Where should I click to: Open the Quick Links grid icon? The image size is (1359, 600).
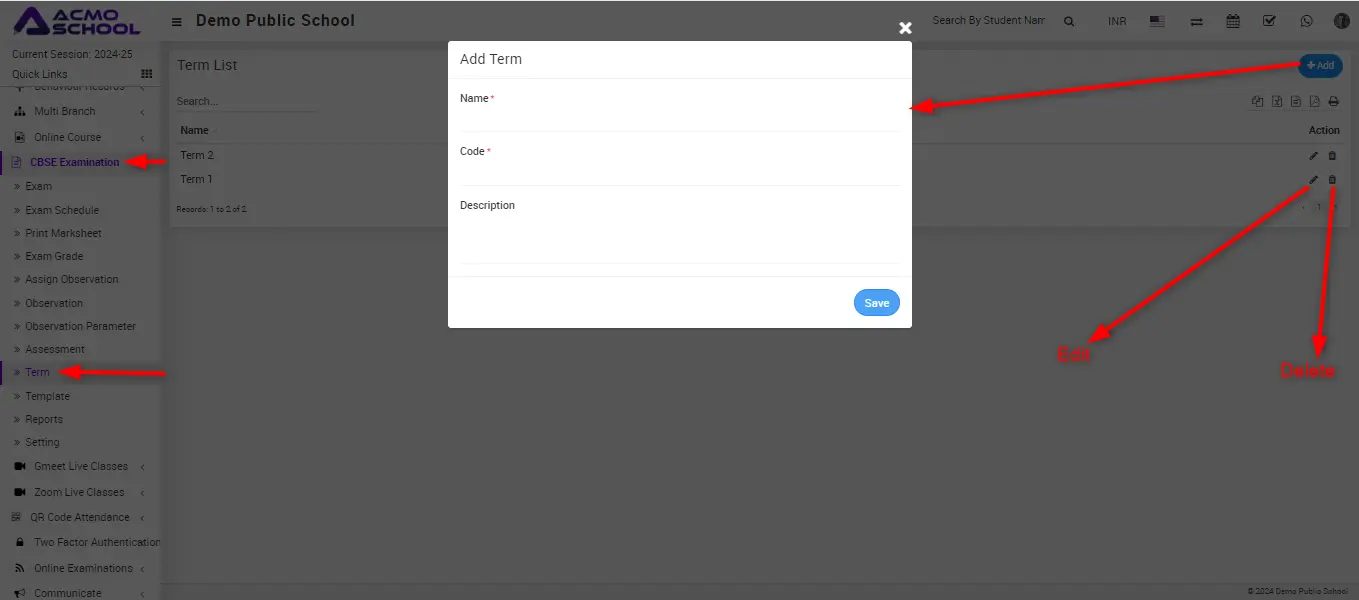[147, 74]
